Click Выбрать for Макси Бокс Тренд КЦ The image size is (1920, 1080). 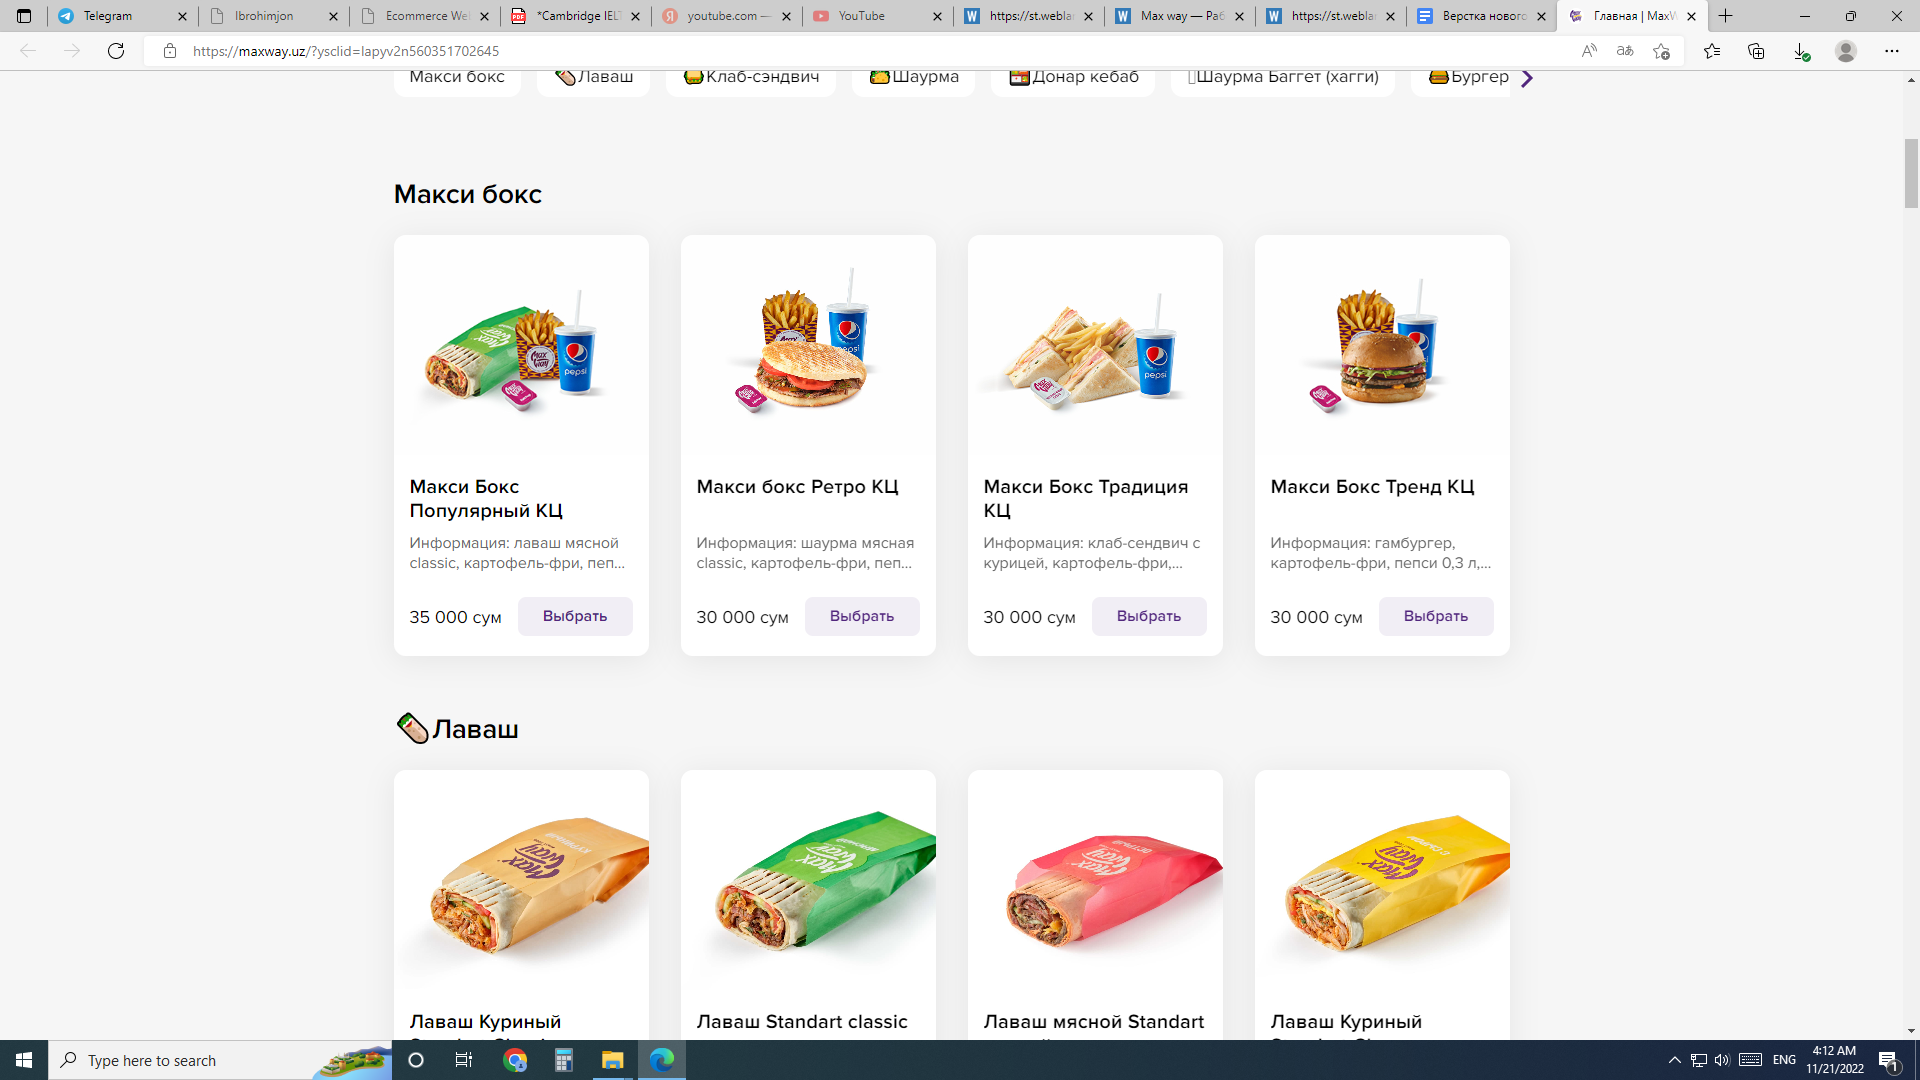tap(1436, 616)
